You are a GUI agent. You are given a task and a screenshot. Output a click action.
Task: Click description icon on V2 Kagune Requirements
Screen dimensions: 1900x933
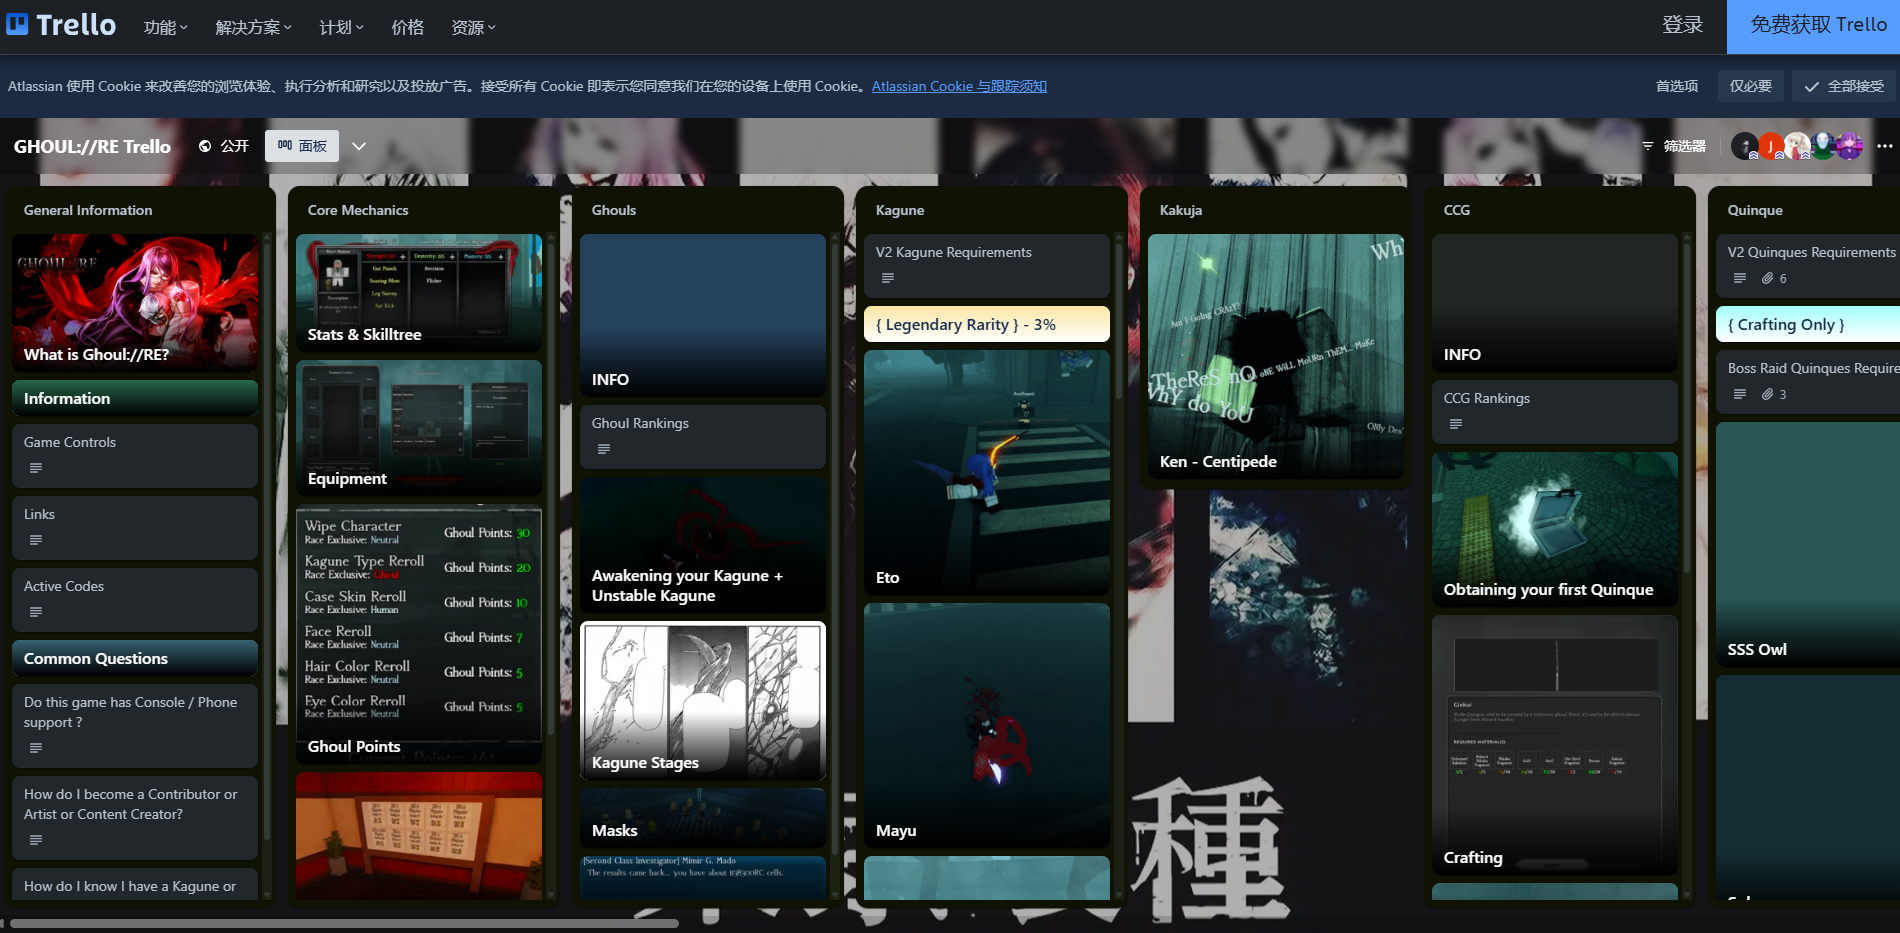888,278
